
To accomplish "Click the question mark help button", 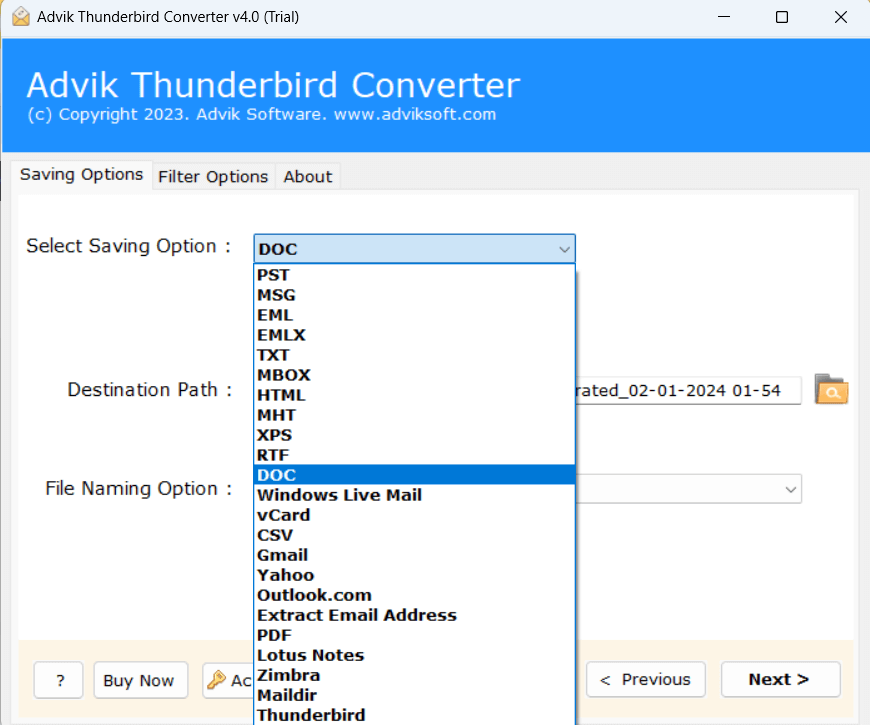I will (59, 680).
